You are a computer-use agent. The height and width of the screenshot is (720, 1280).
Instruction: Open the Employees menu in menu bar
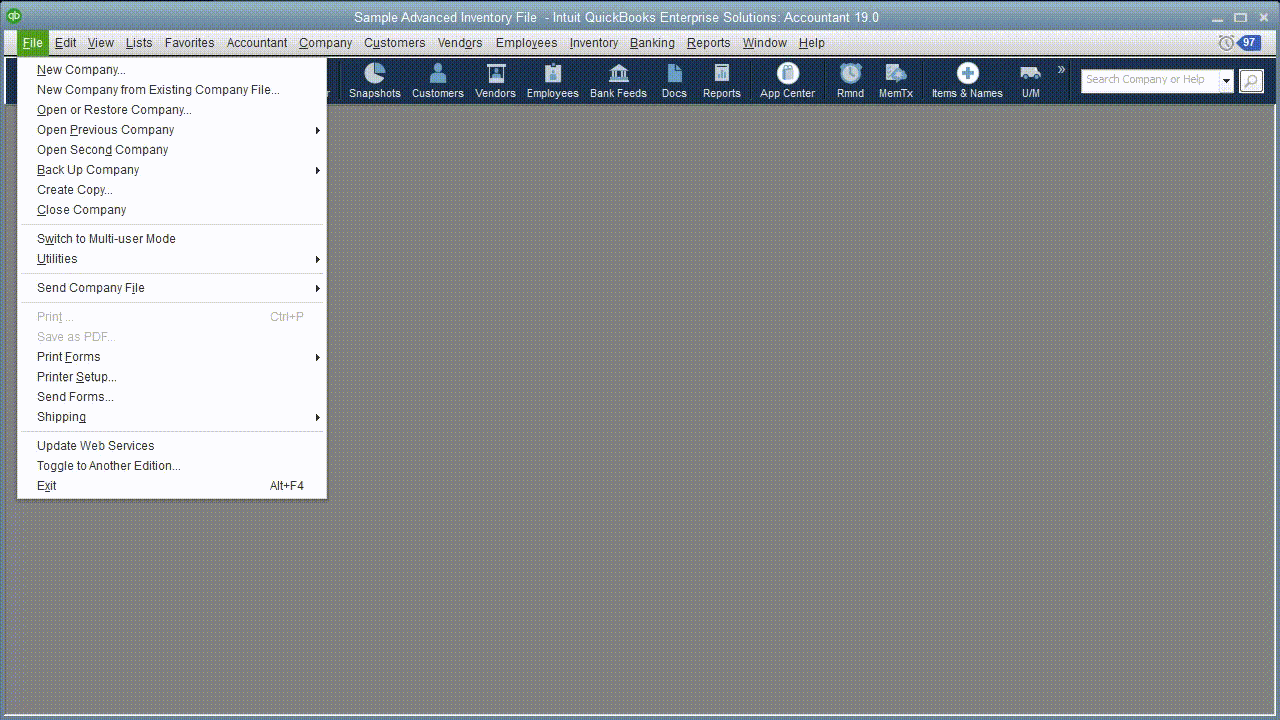coord(526,43)
